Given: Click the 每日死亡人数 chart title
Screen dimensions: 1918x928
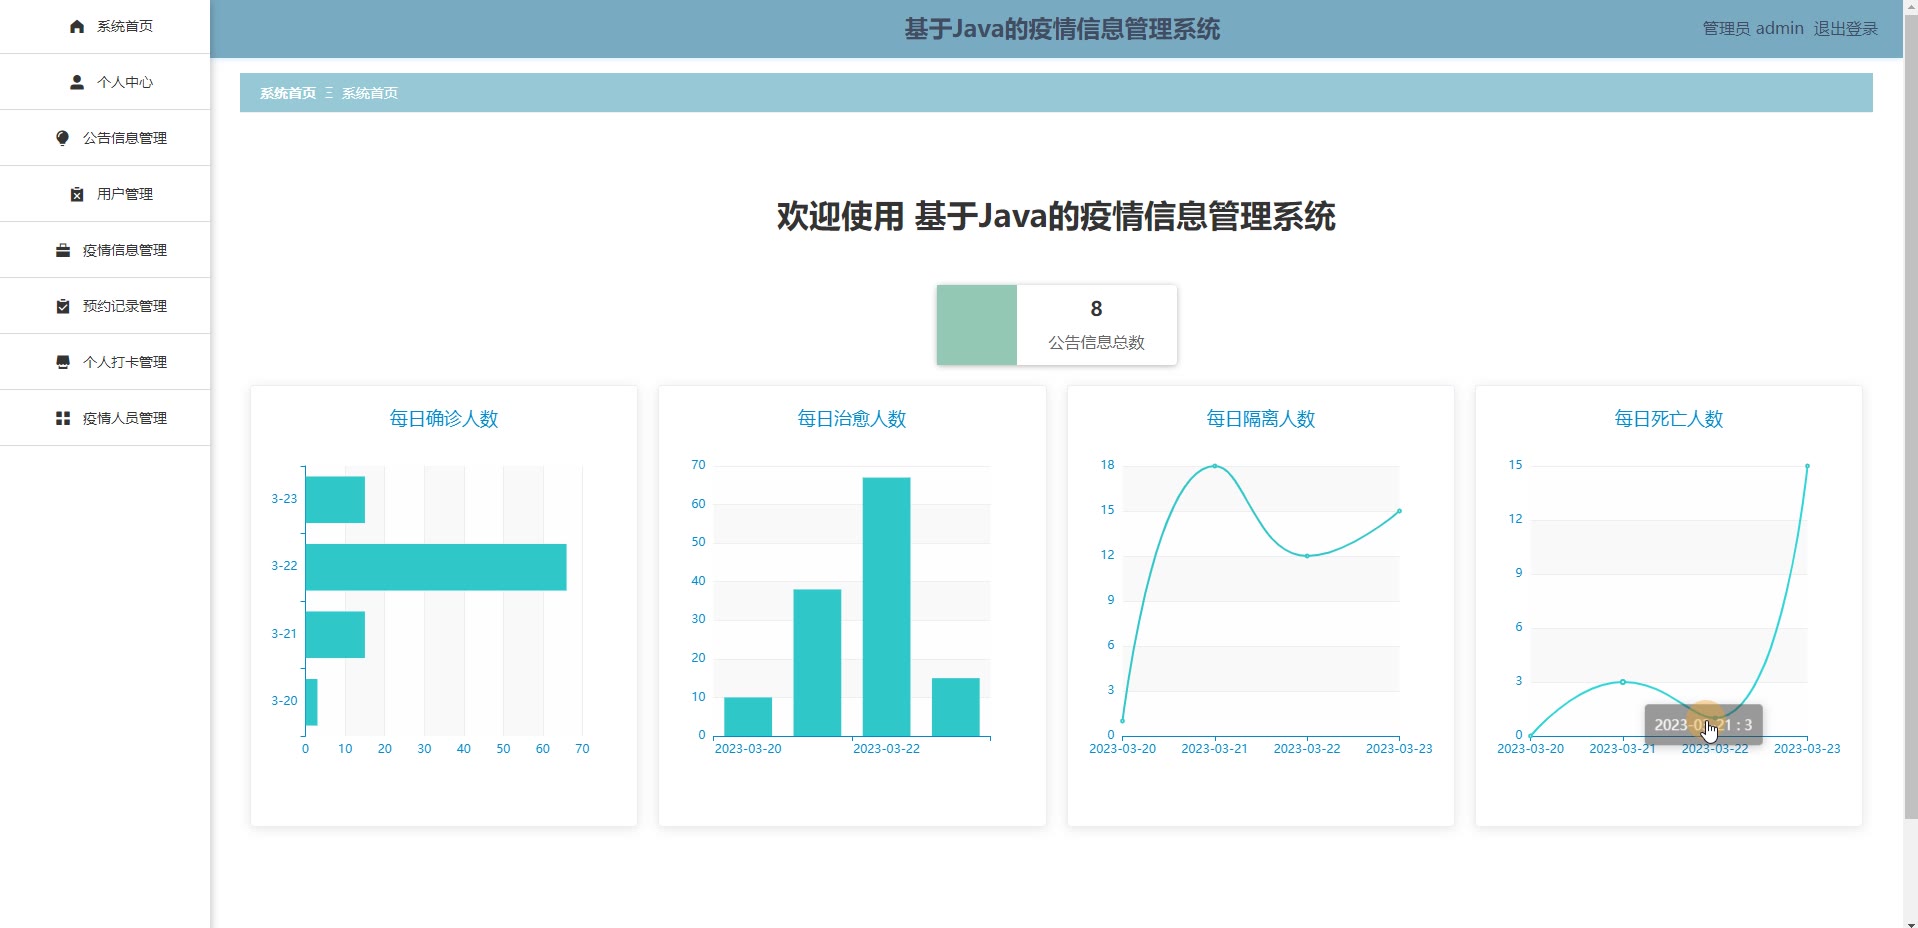Looking at the screenshot, I should pyautogui.click(x=1668, y=419).
